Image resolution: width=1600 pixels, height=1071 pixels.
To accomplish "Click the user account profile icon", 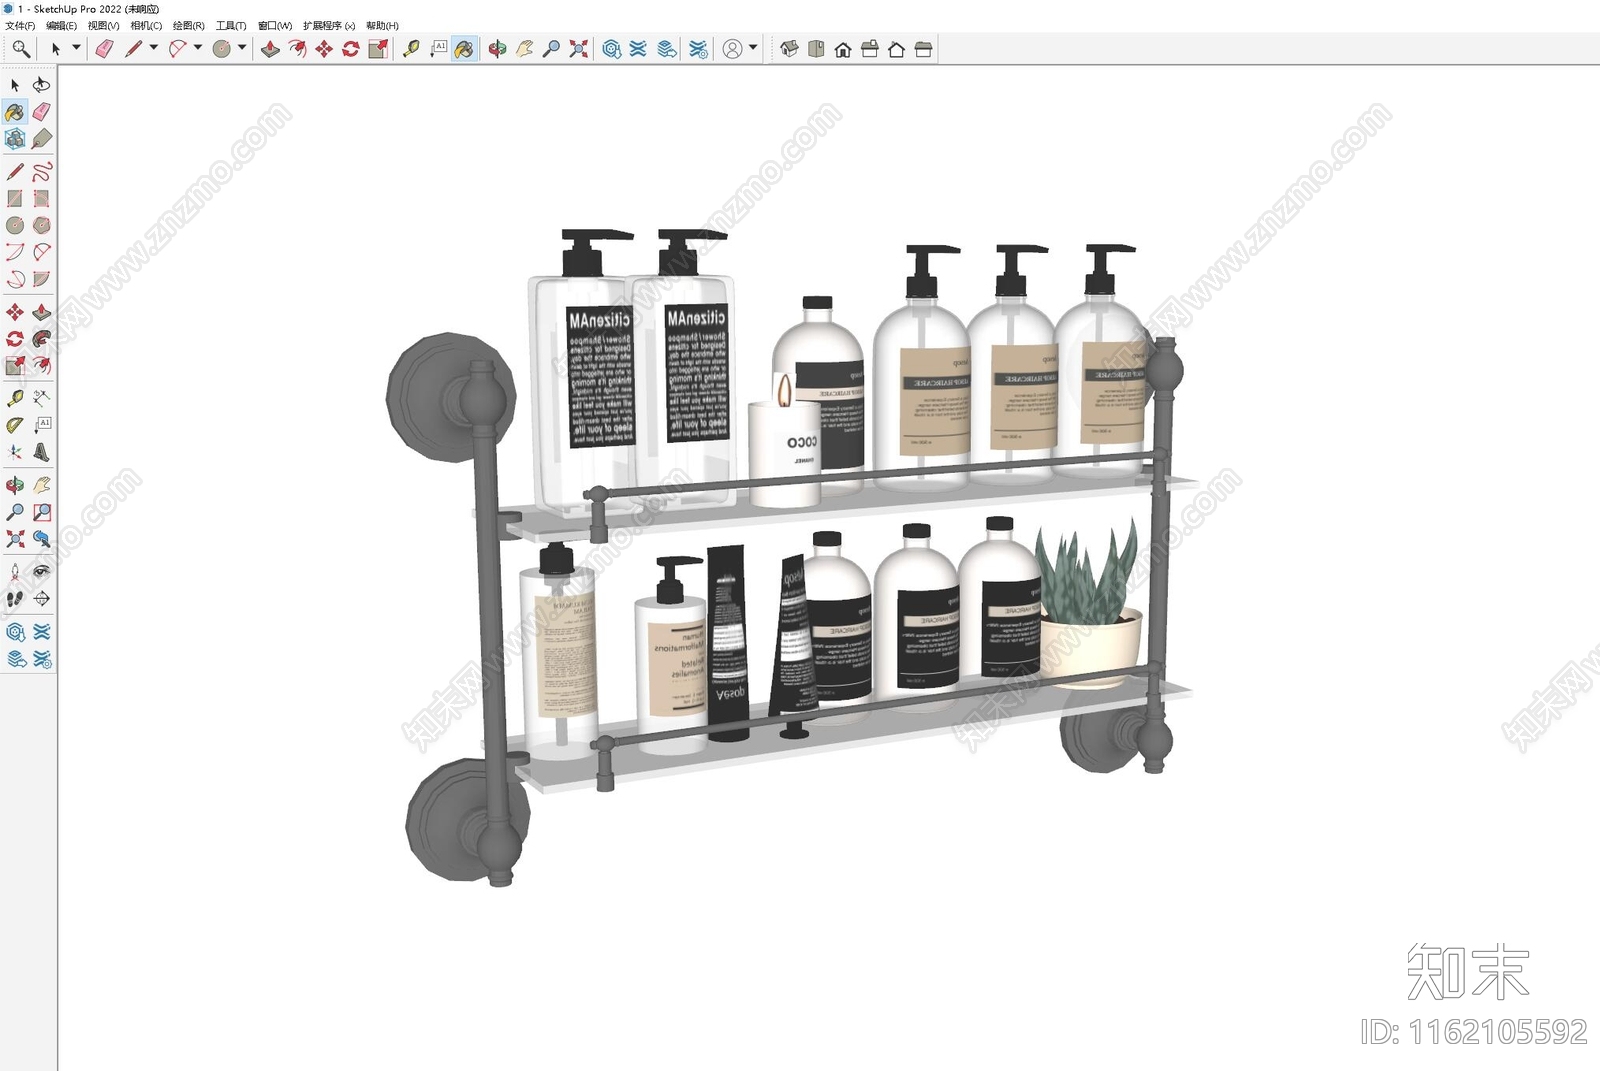I will 732,48.
